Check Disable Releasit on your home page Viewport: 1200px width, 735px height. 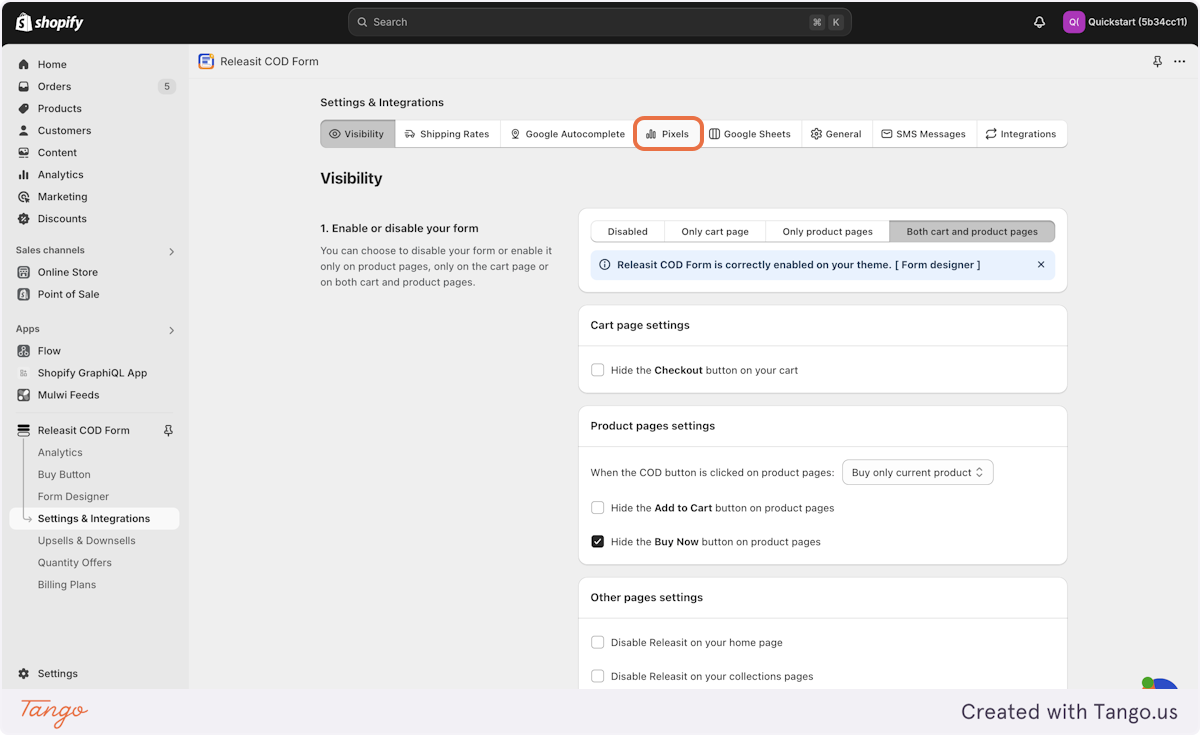click(x=598, y=643)
